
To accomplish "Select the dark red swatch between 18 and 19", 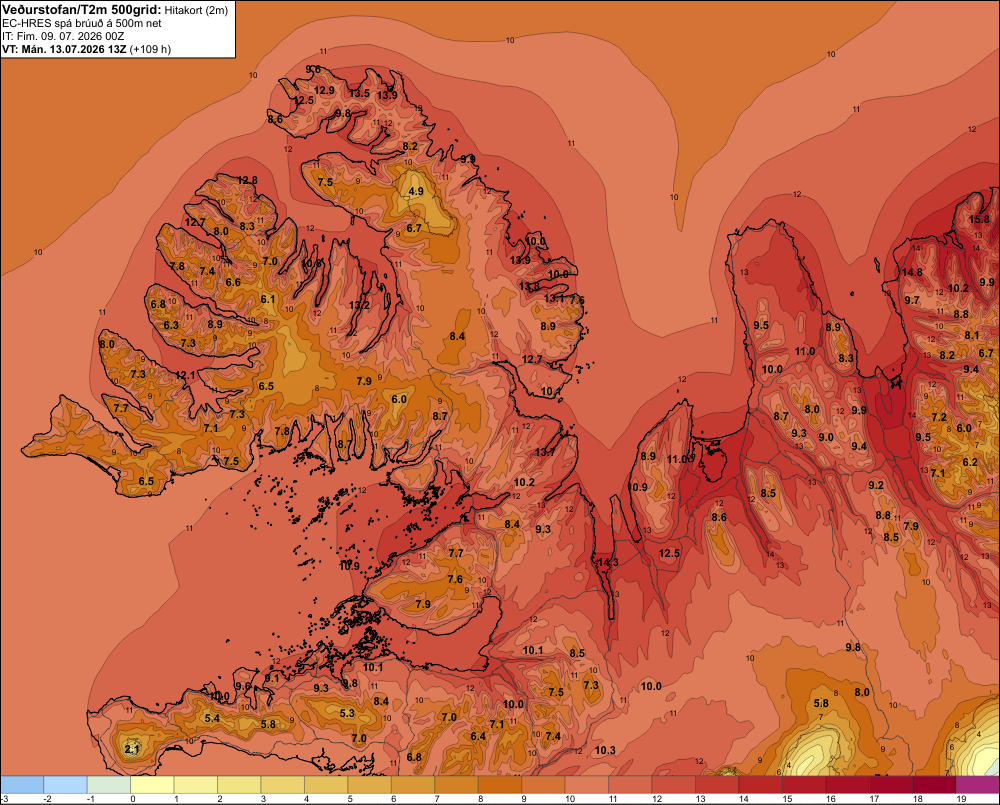I will (x=934, y=784).
